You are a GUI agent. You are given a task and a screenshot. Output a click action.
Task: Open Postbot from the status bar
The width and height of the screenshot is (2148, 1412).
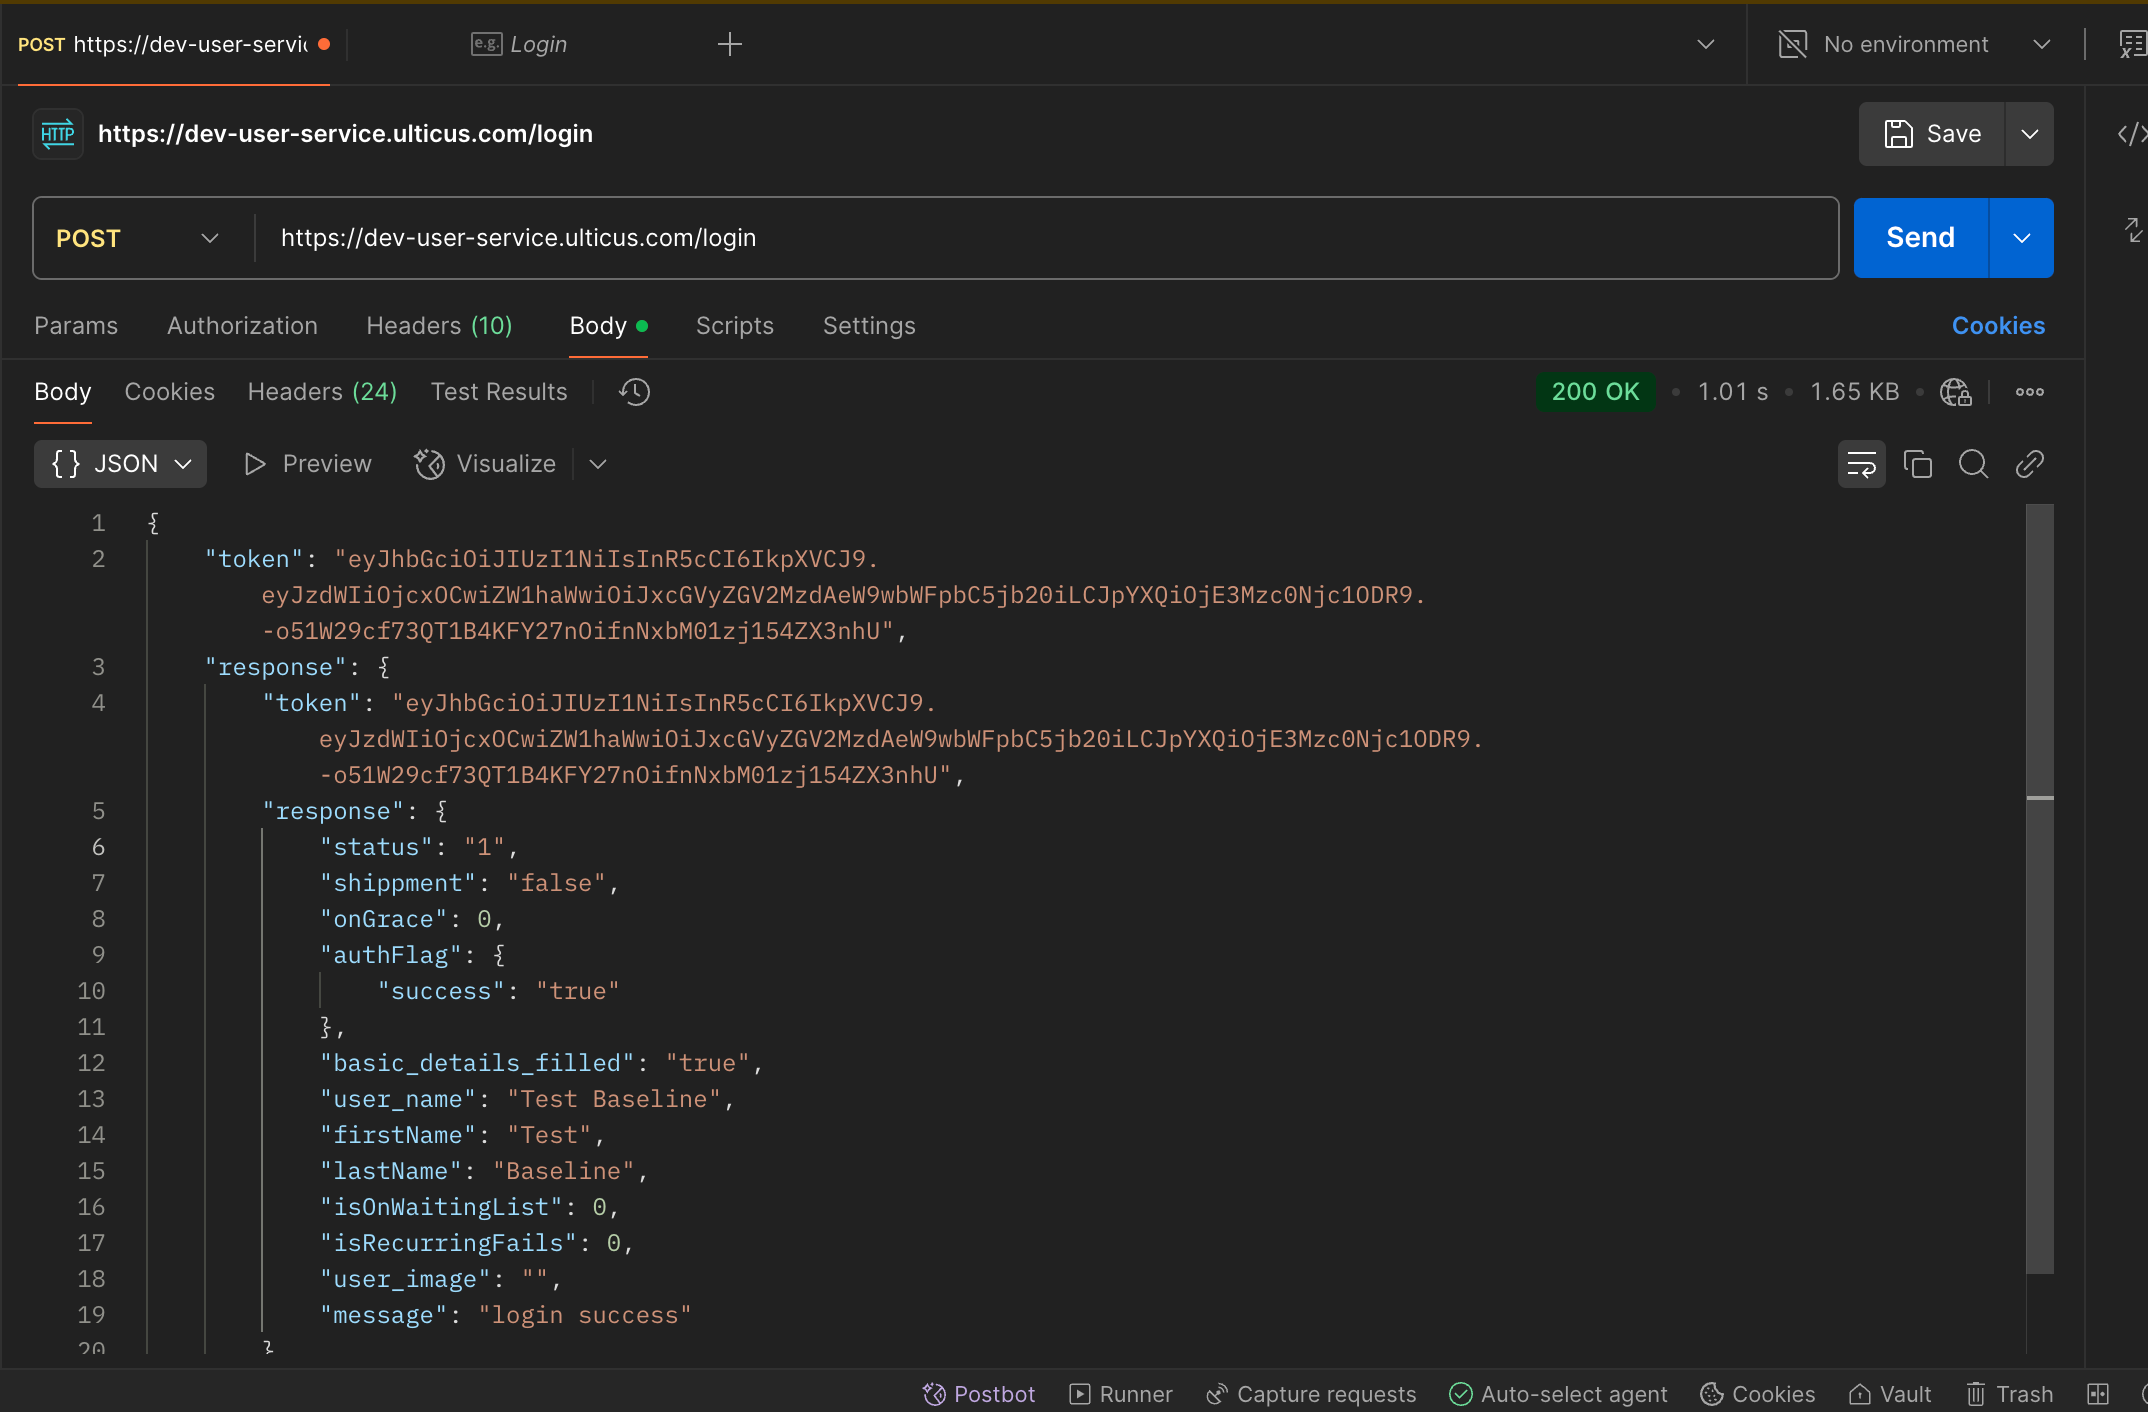(979, 1394)
